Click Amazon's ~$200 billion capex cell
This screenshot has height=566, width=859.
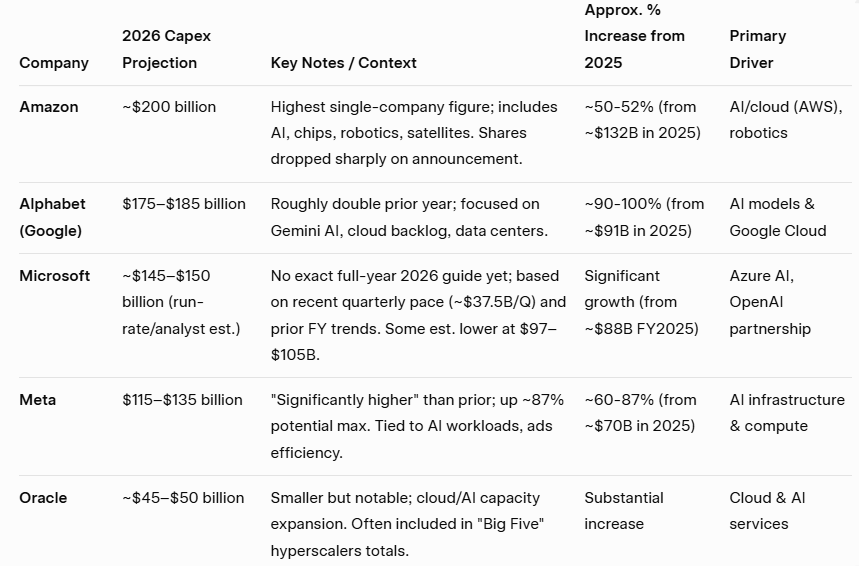pyautogui.click(x=169, y=107)
